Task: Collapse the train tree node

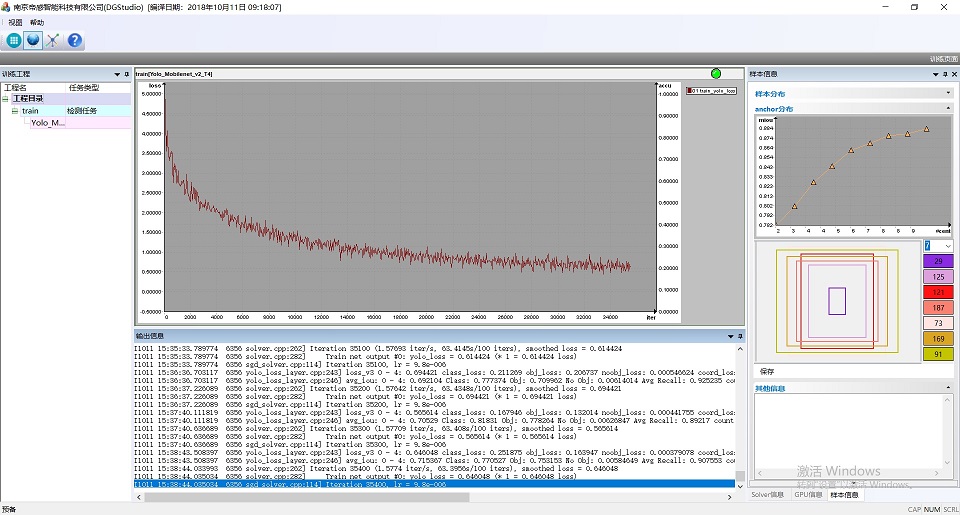Action: (x=15, y=111)
